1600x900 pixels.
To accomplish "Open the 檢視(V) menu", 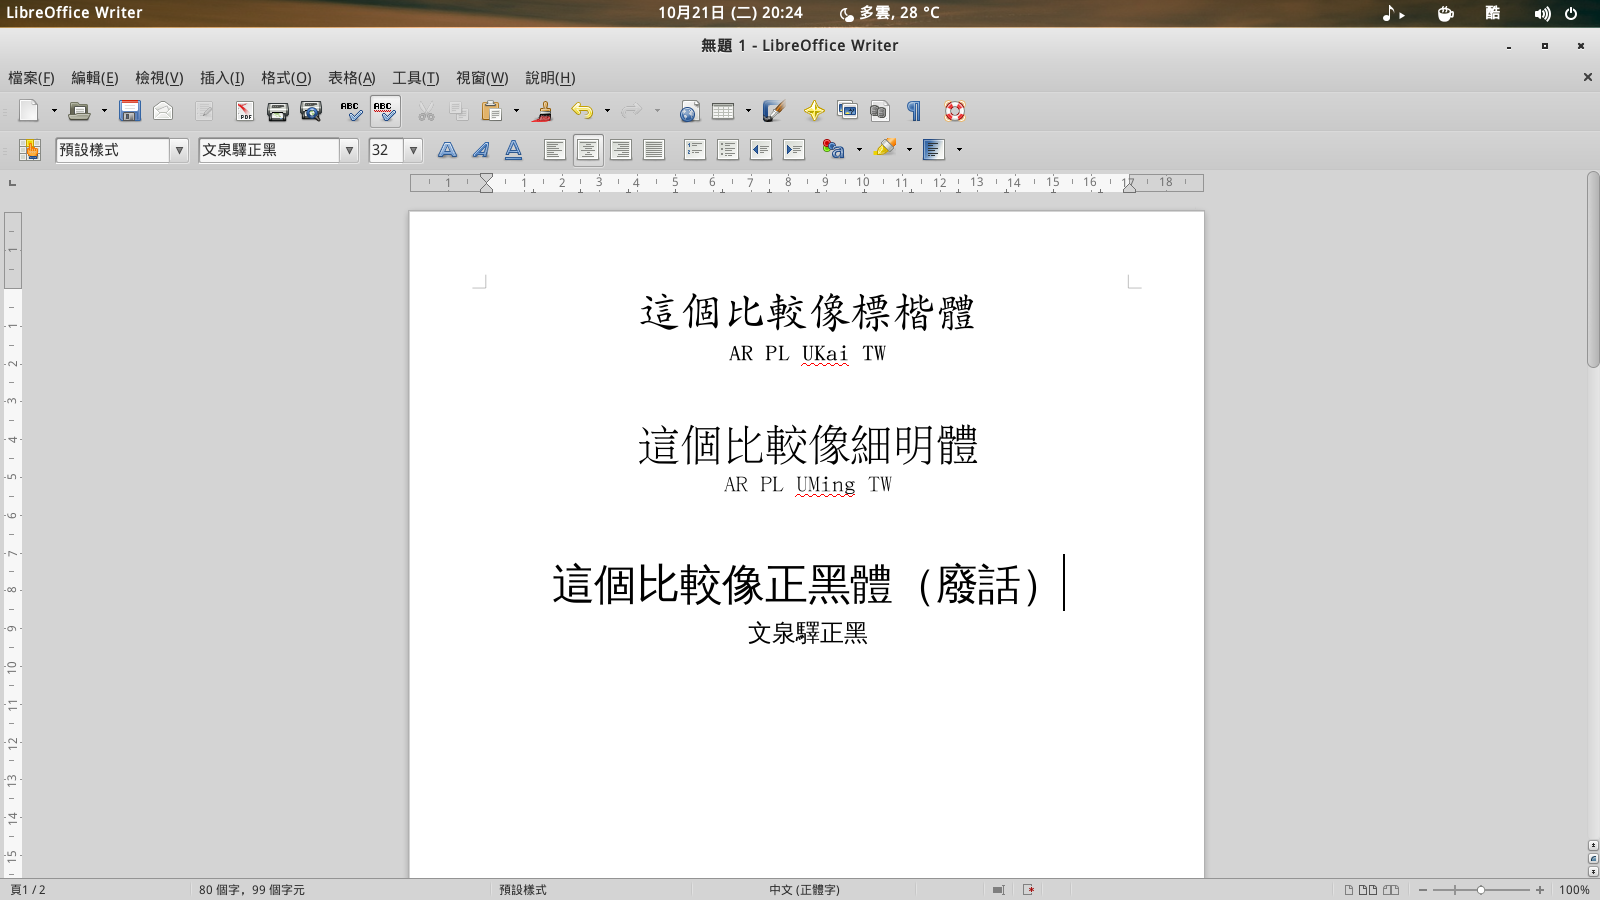I will (159, 78).
